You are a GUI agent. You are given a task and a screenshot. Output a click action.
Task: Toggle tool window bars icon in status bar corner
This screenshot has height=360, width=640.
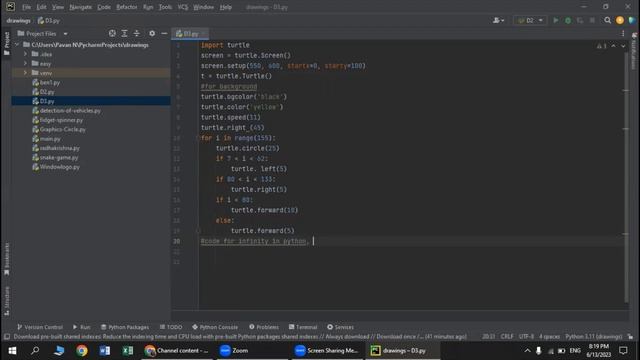coord(7,337)
